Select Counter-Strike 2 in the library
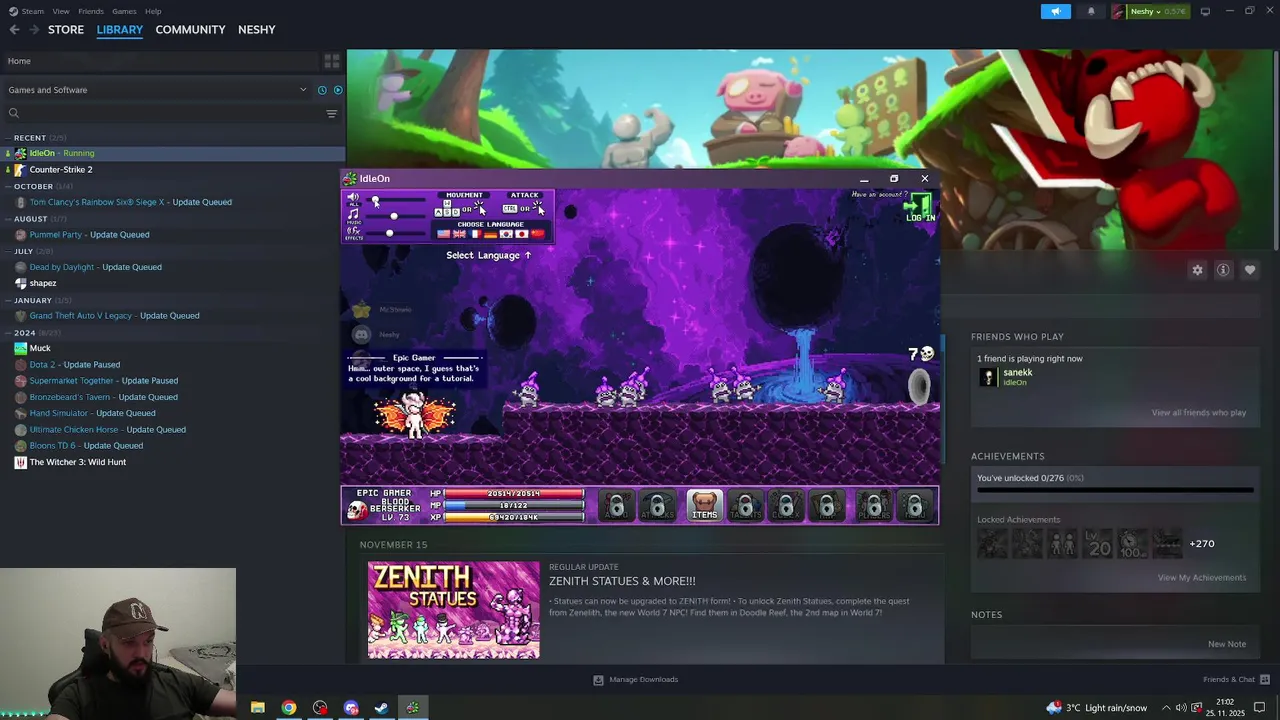Viewport: 1280px width, 720px height. pyautogui.click(x=61, y=169)
